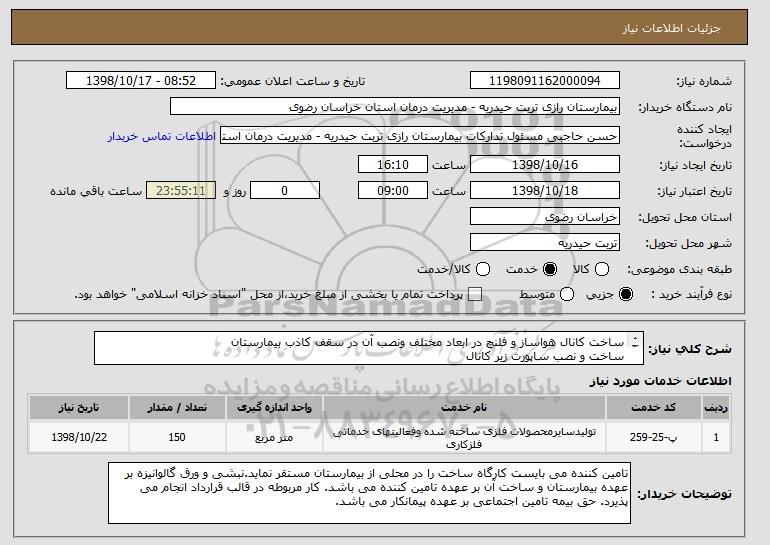Click the نوع فرآیند خرید label
770x545 pixels.
pos(691,294)
